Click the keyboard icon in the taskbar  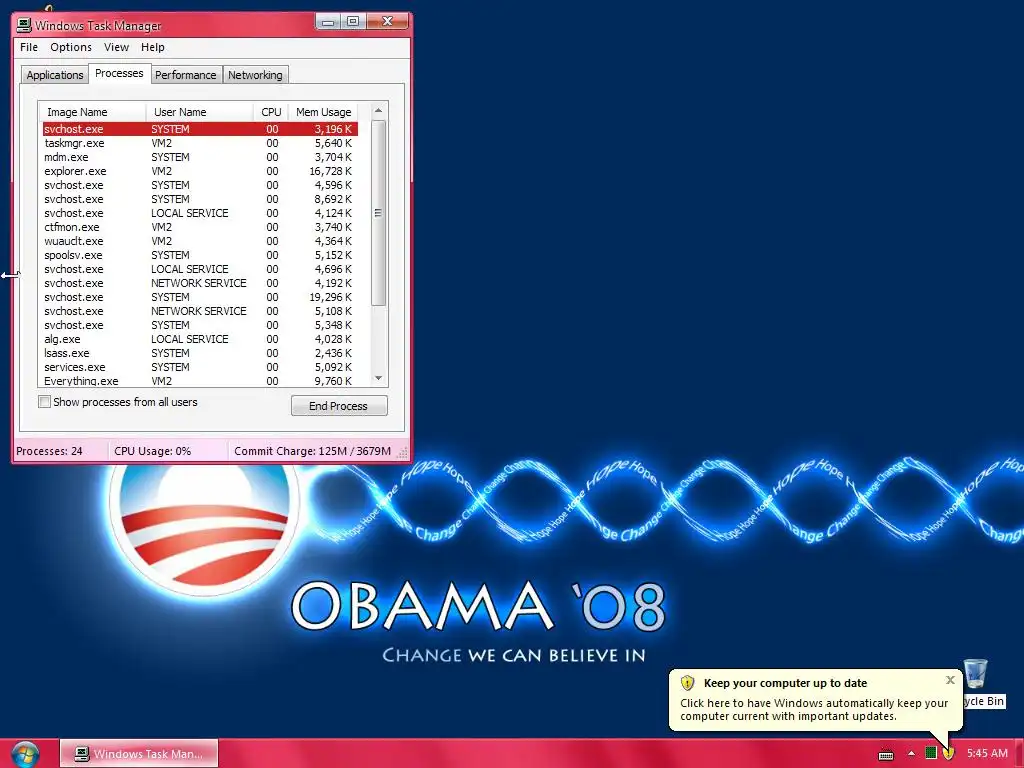886,754
